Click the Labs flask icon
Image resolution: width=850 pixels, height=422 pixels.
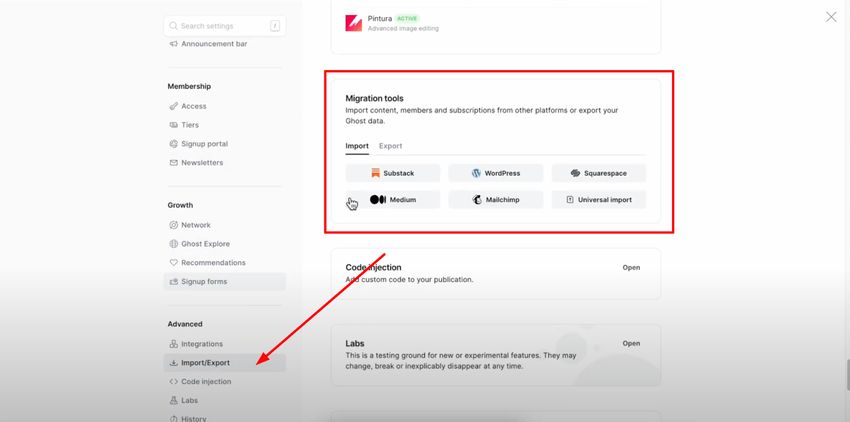tap(173, 400)
